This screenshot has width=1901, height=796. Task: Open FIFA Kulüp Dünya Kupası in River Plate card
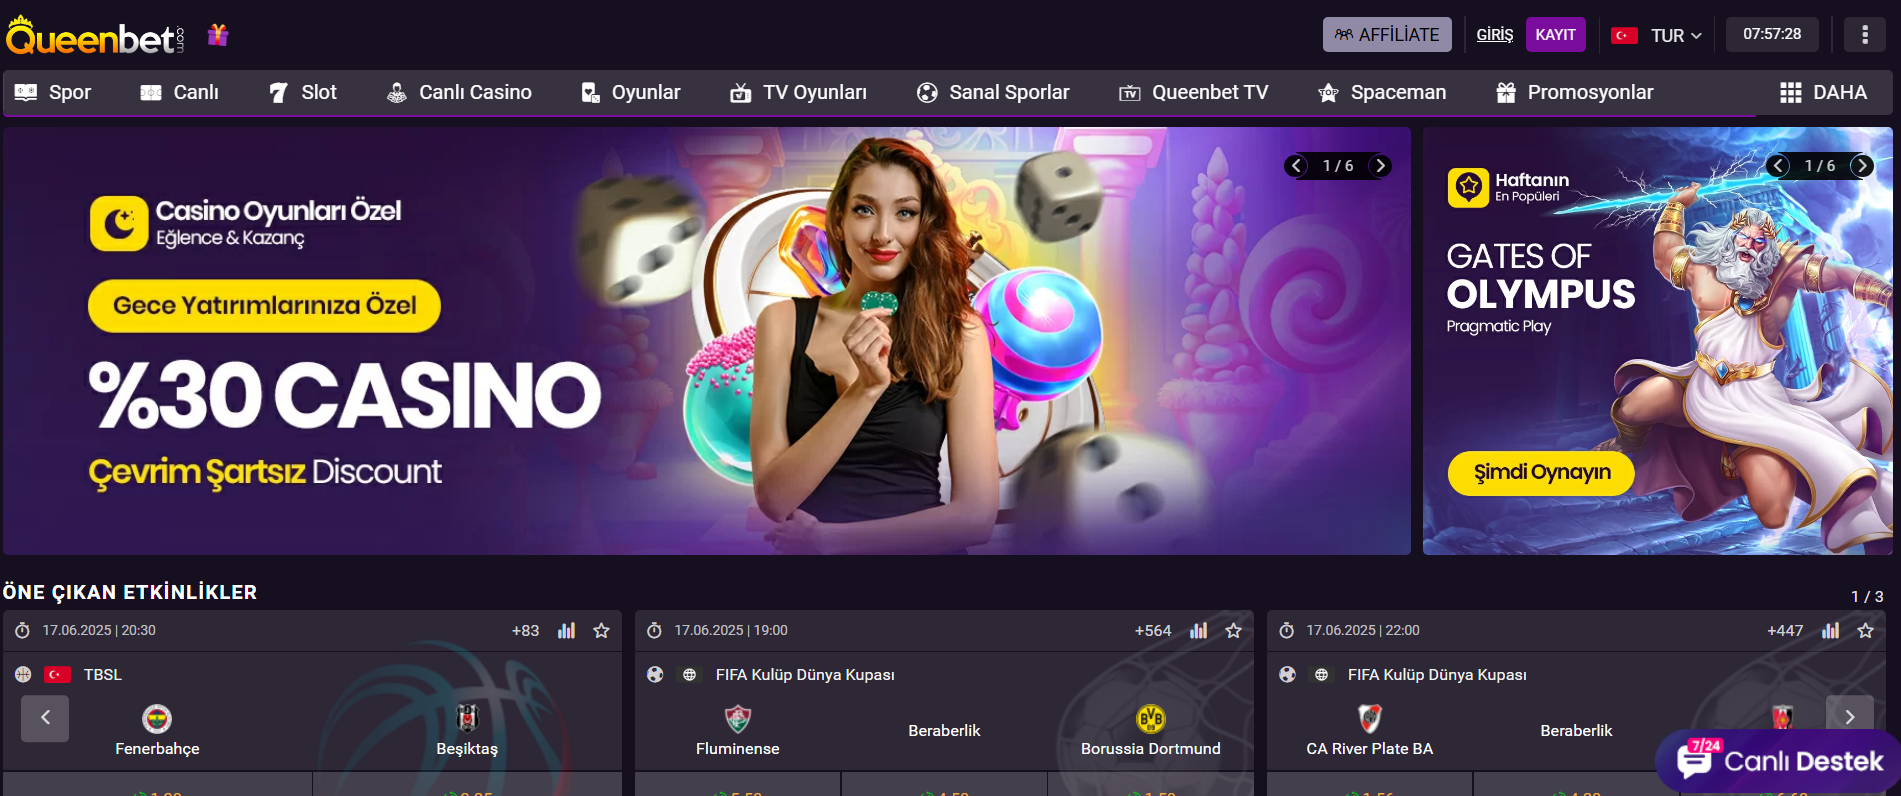pos(1437,675)
